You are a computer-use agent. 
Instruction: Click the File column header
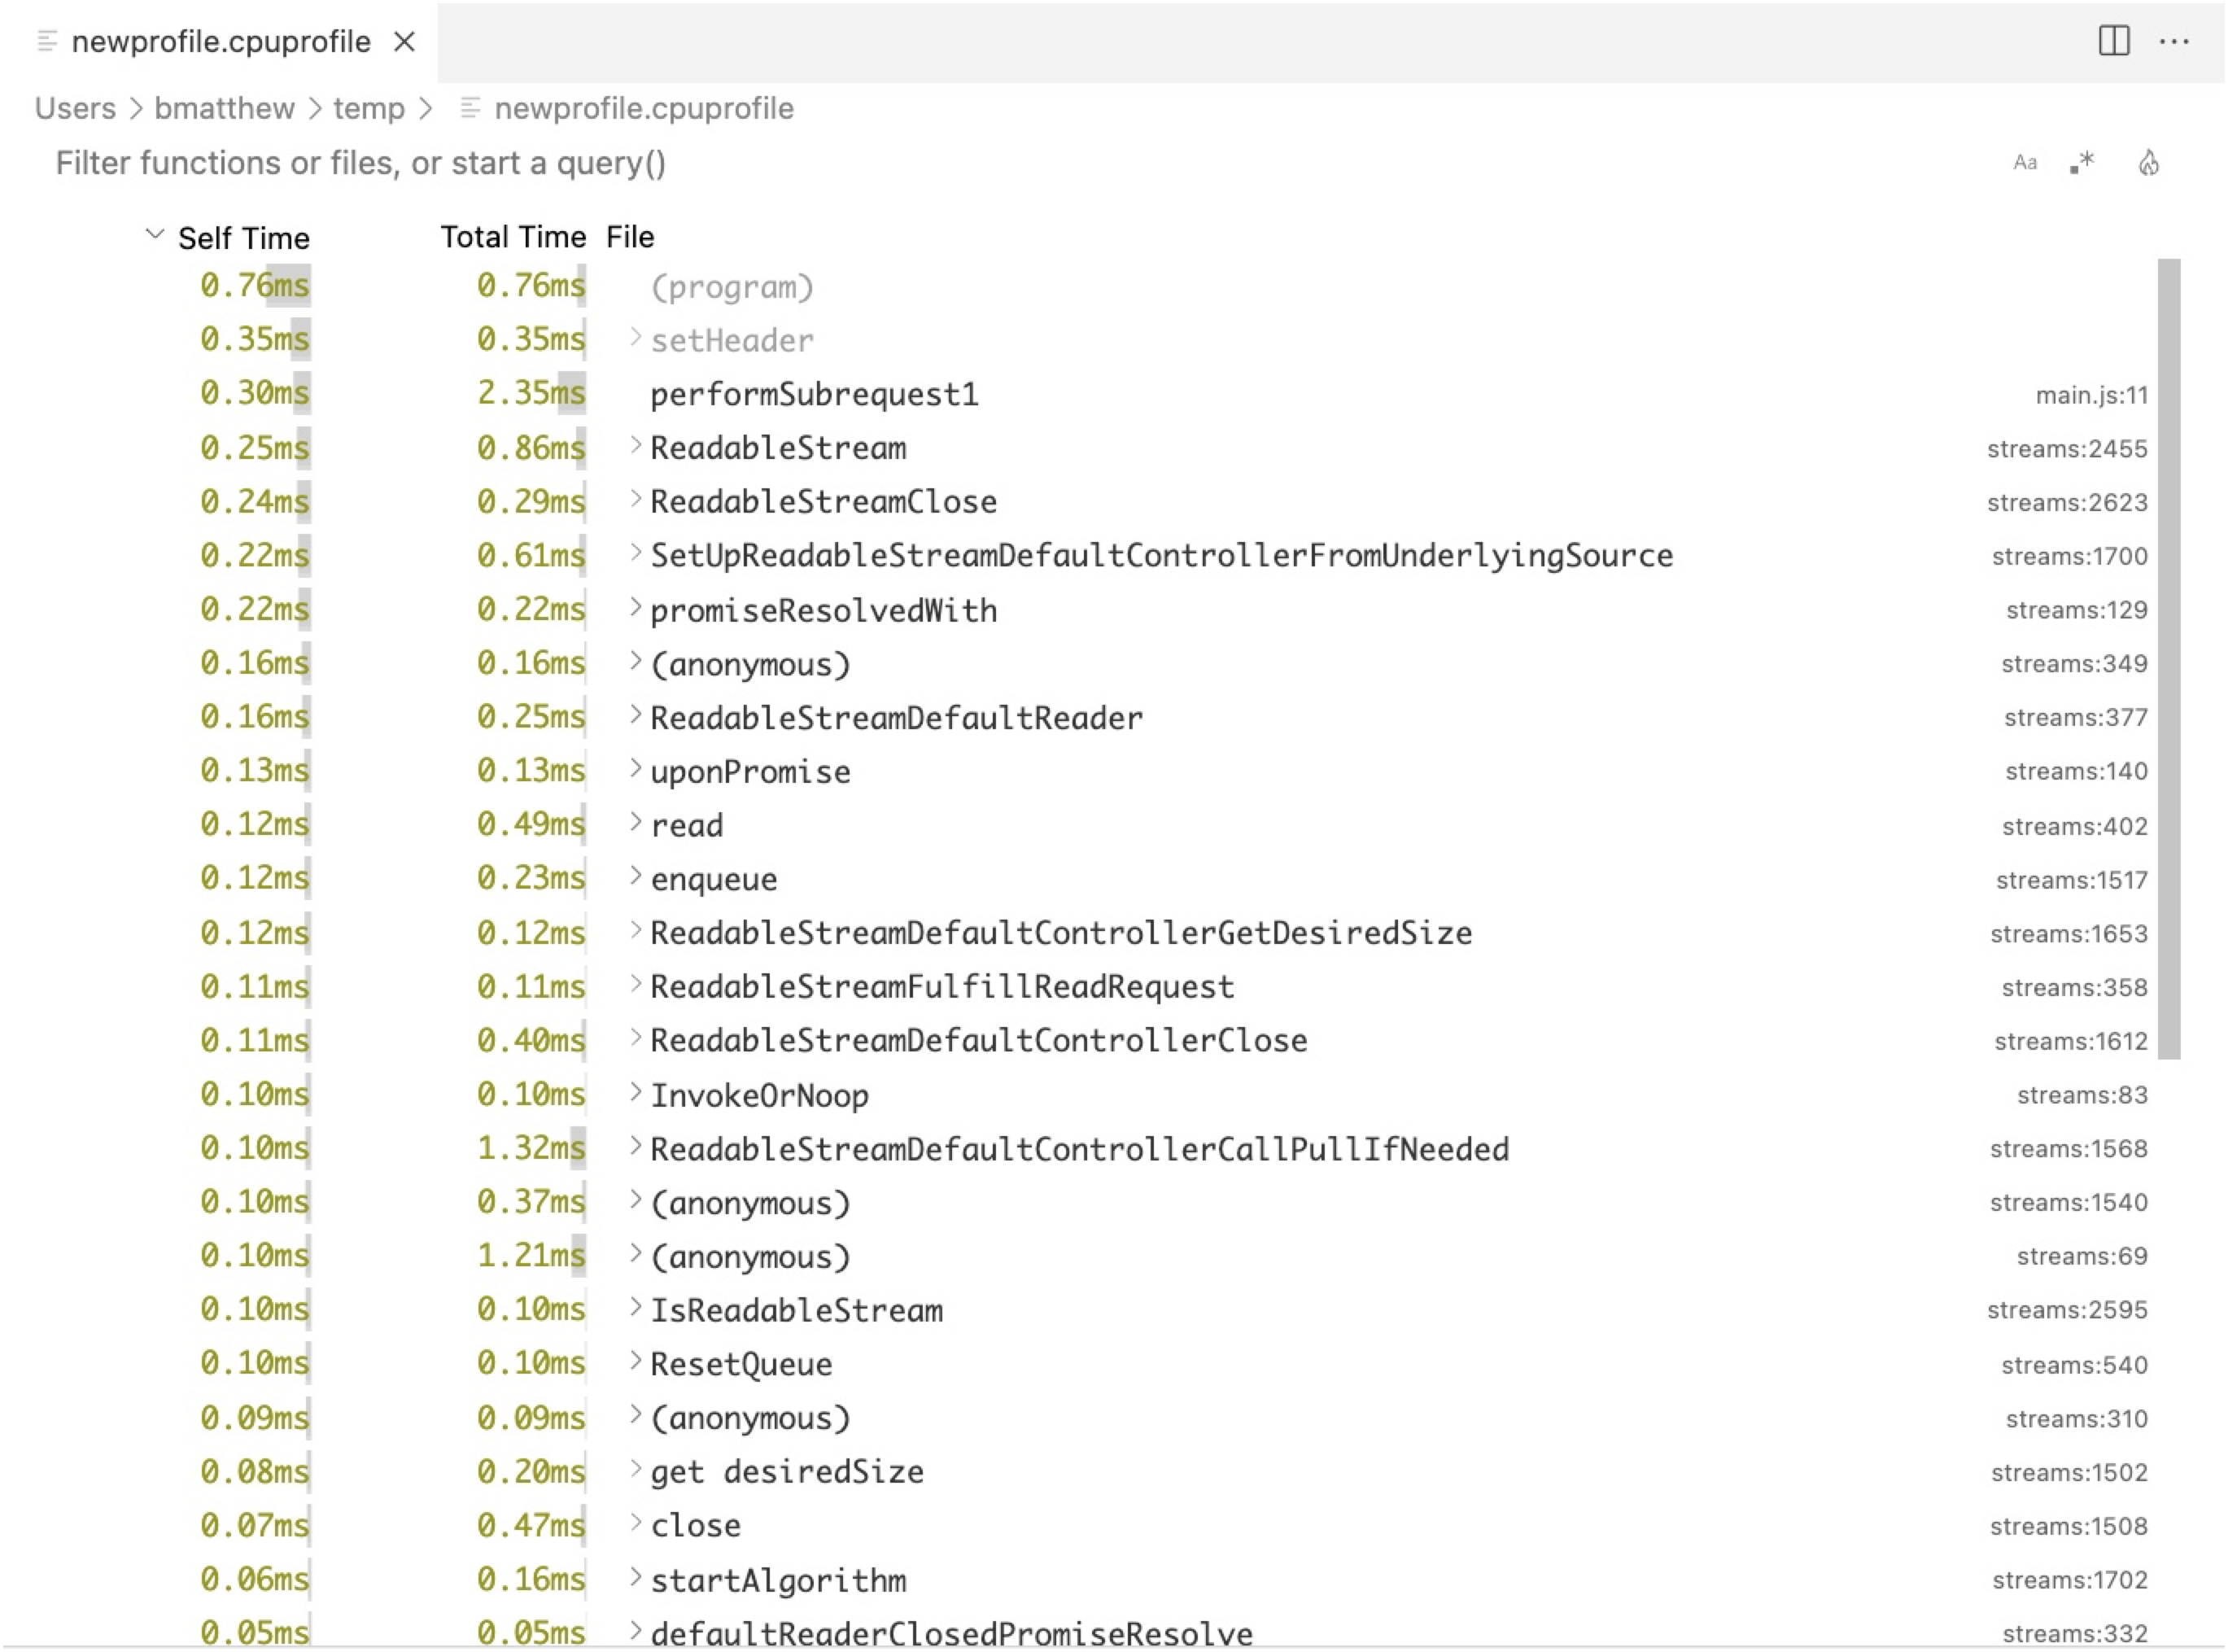pyautogui.click(x=630, y=237)
